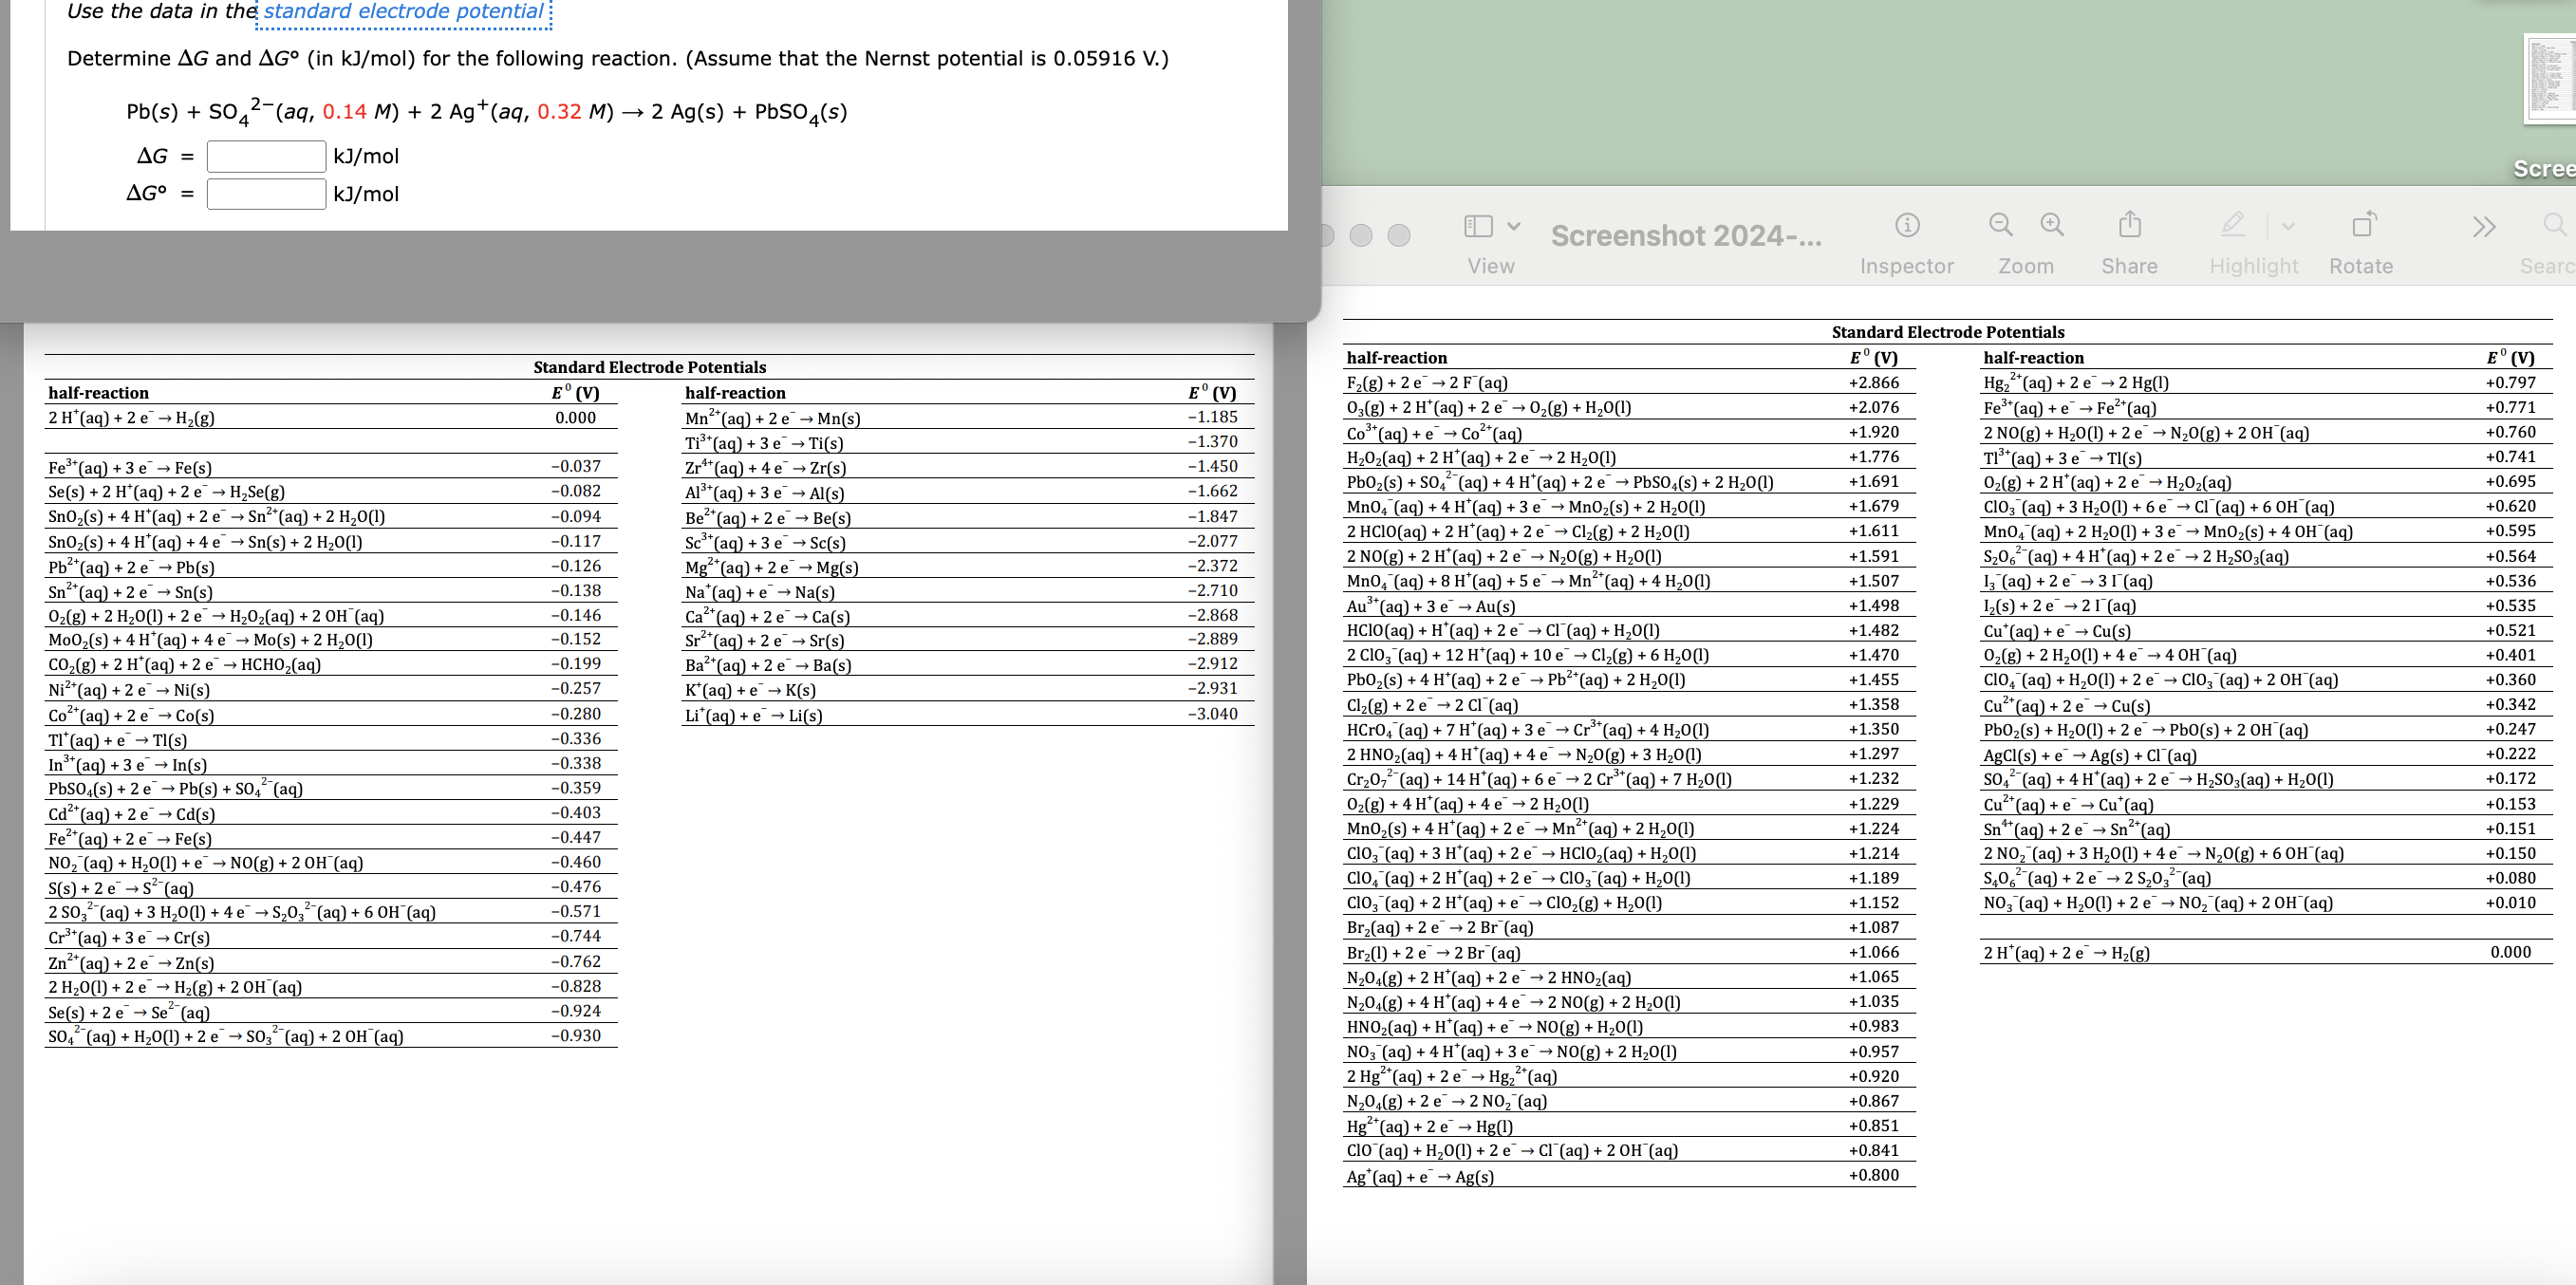Zoom out of the document

(x=2000, y=224)
